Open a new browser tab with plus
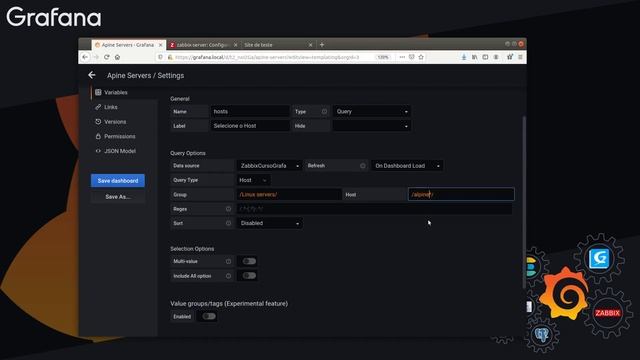Image resolution: width=640 pixels, height=360 pixels. pyautogui.click(x=322, y=44)
